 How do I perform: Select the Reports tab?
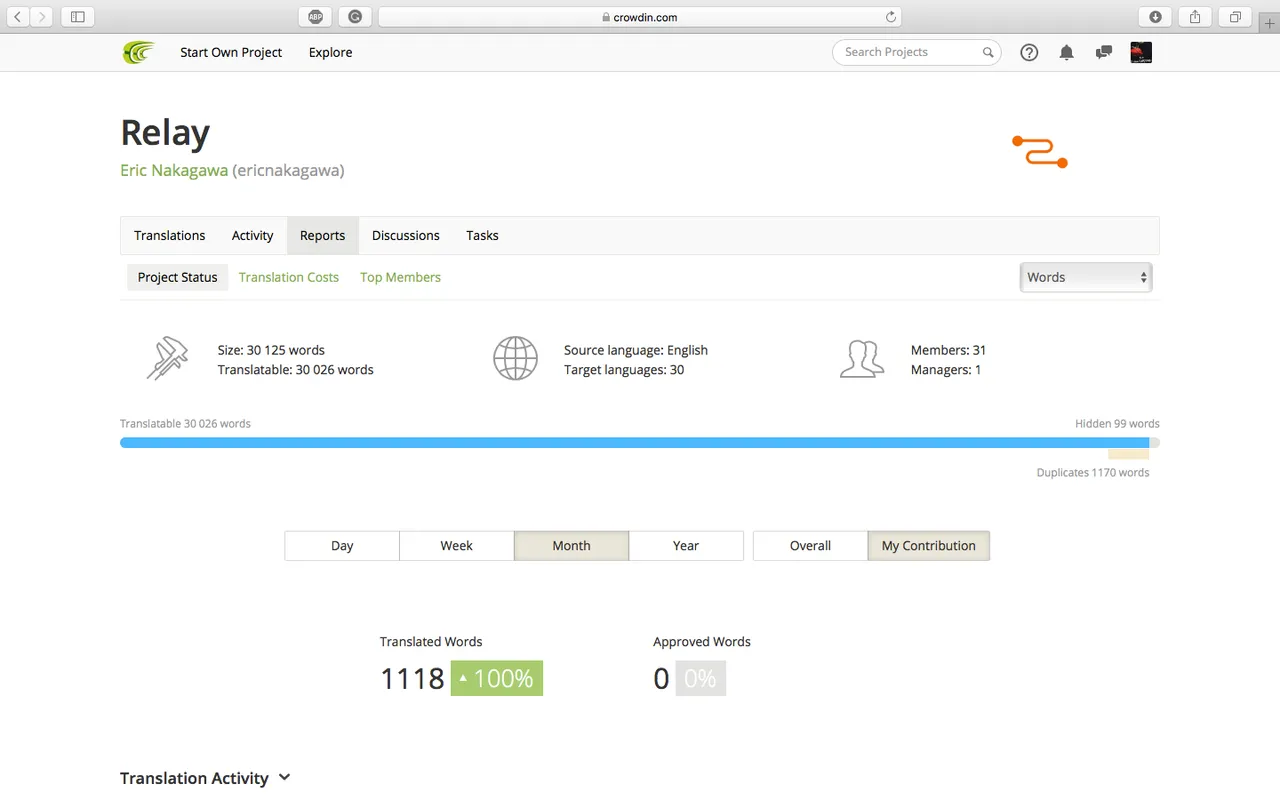pyautogui.click(x=322, y=235)
